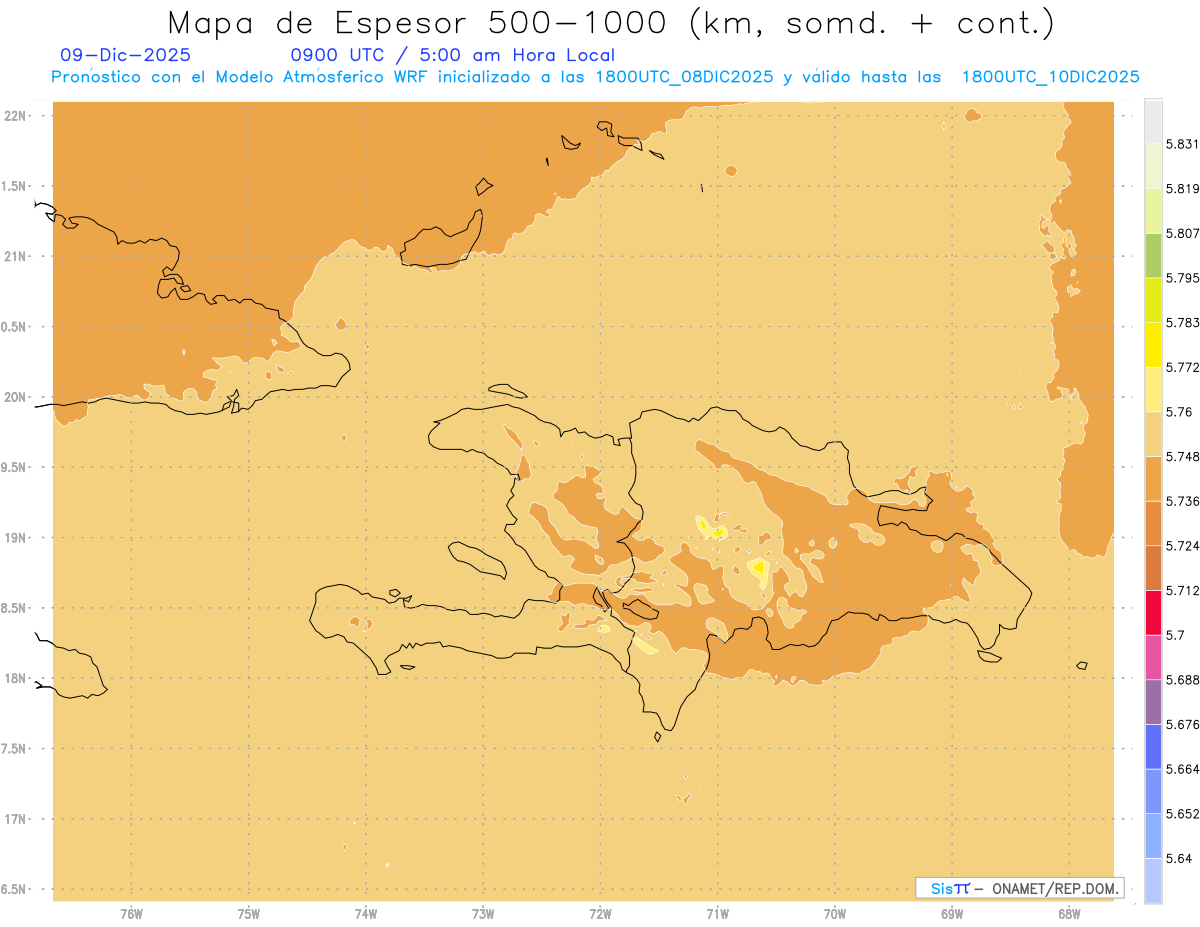Click the 73W longitude label
The height and width of the screenshot is (927, 1200).
point(483,914)
